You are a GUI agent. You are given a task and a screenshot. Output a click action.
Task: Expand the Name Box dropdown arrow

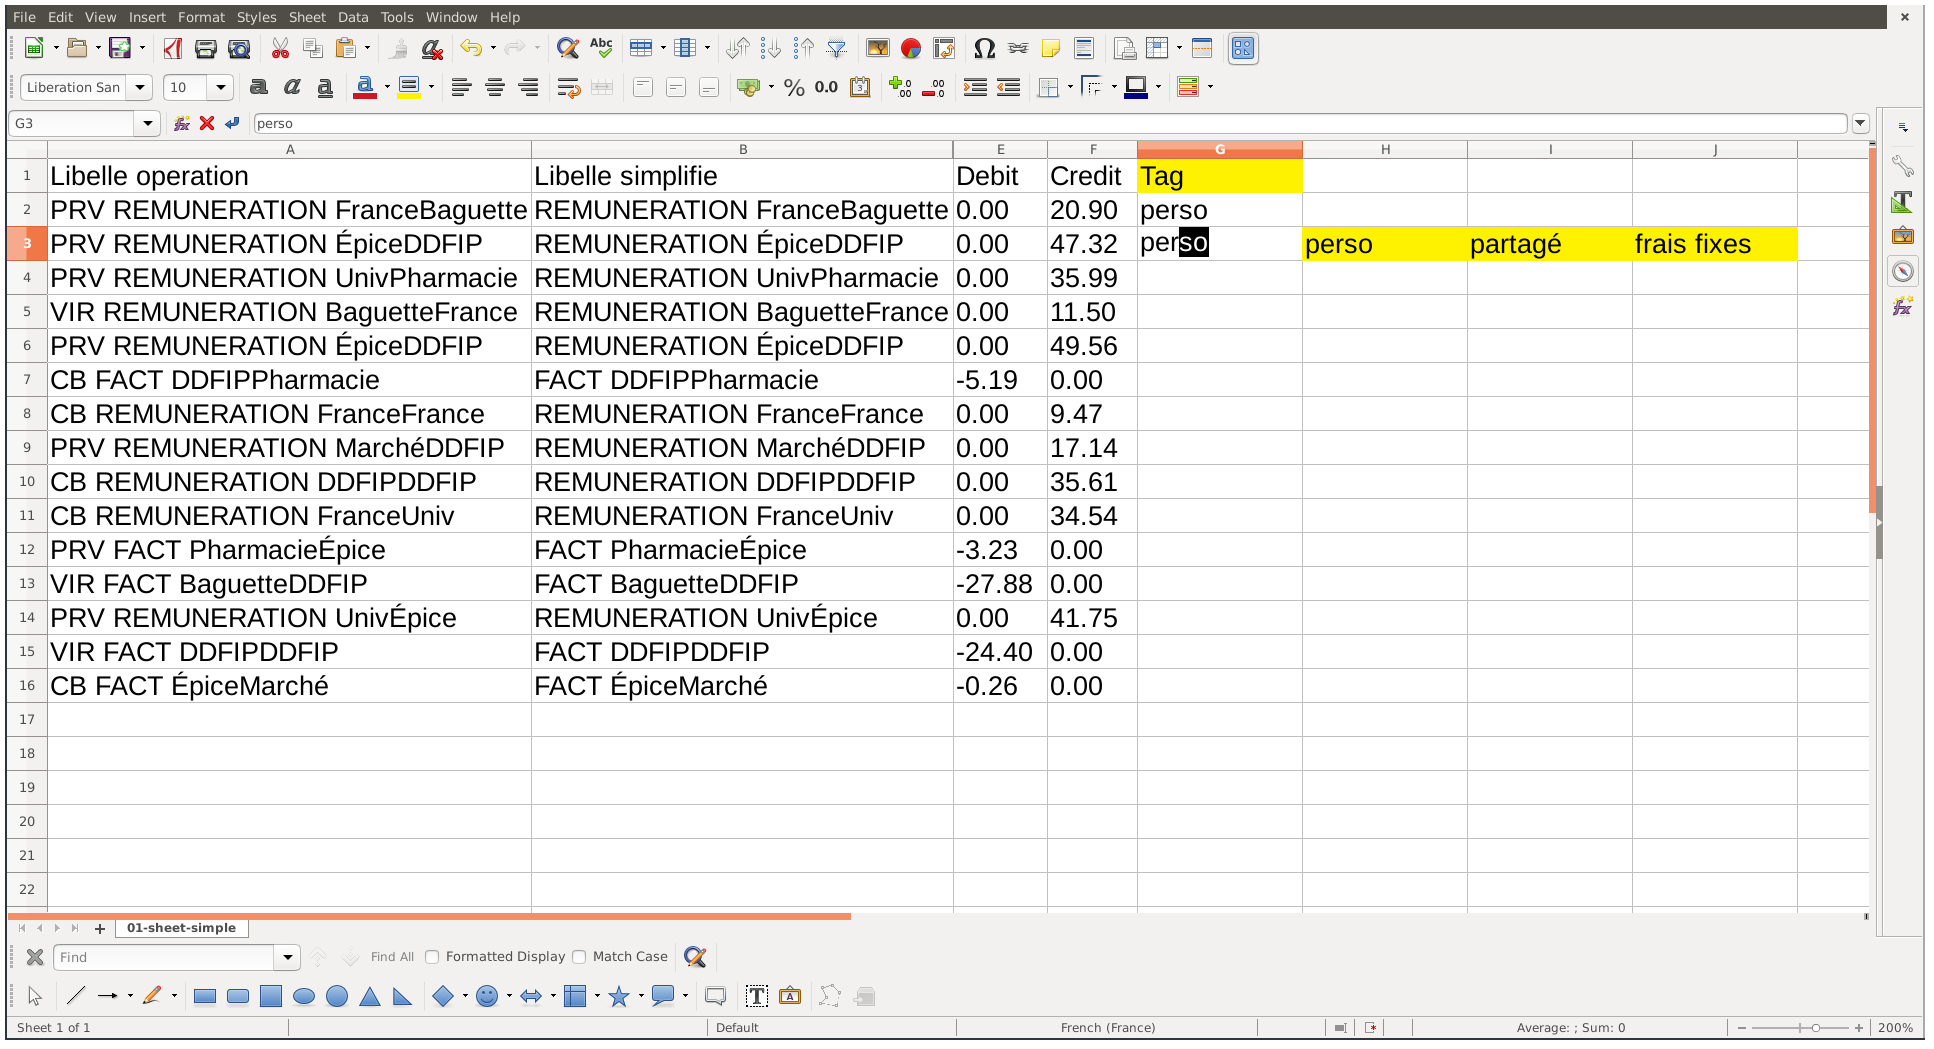click(x=148, y=123)
